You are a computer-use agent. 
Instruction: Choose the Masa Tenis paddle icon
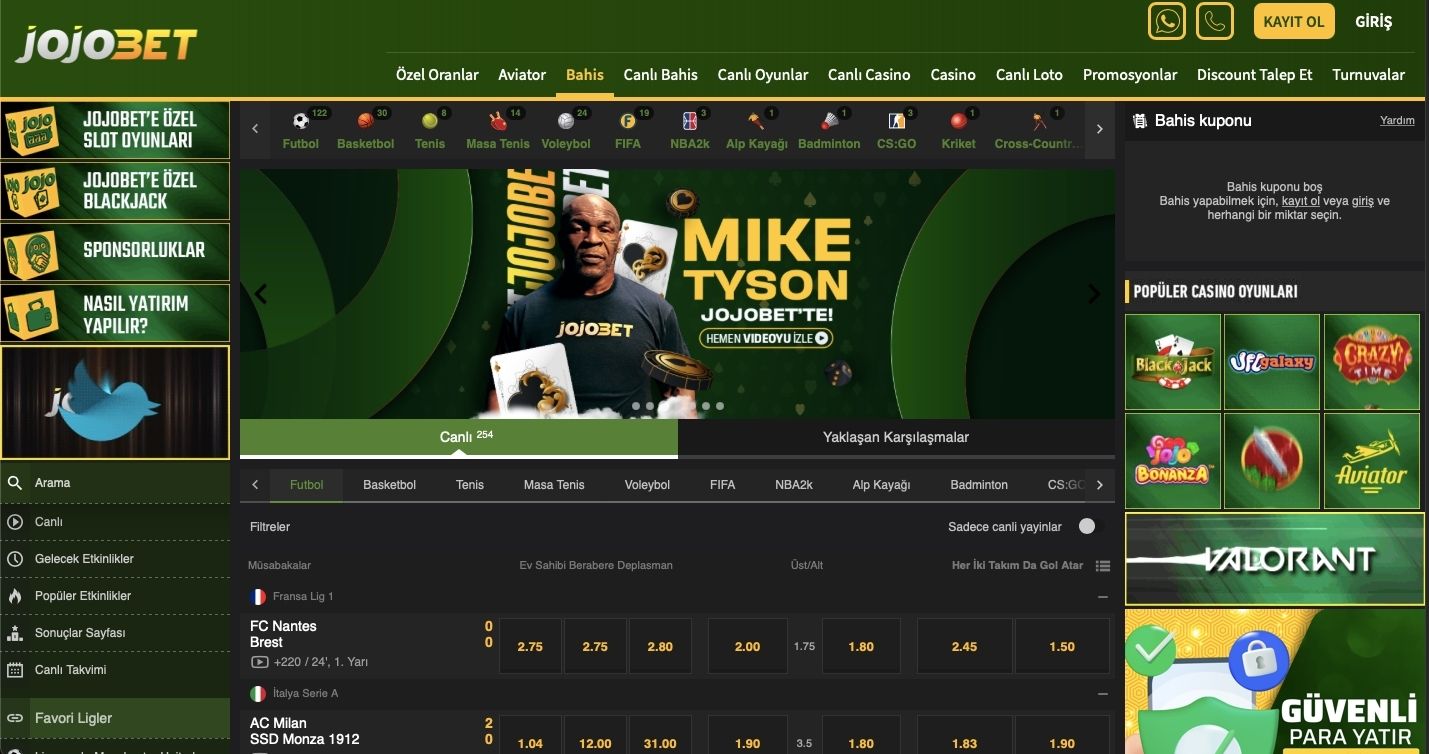click(498, 122)
